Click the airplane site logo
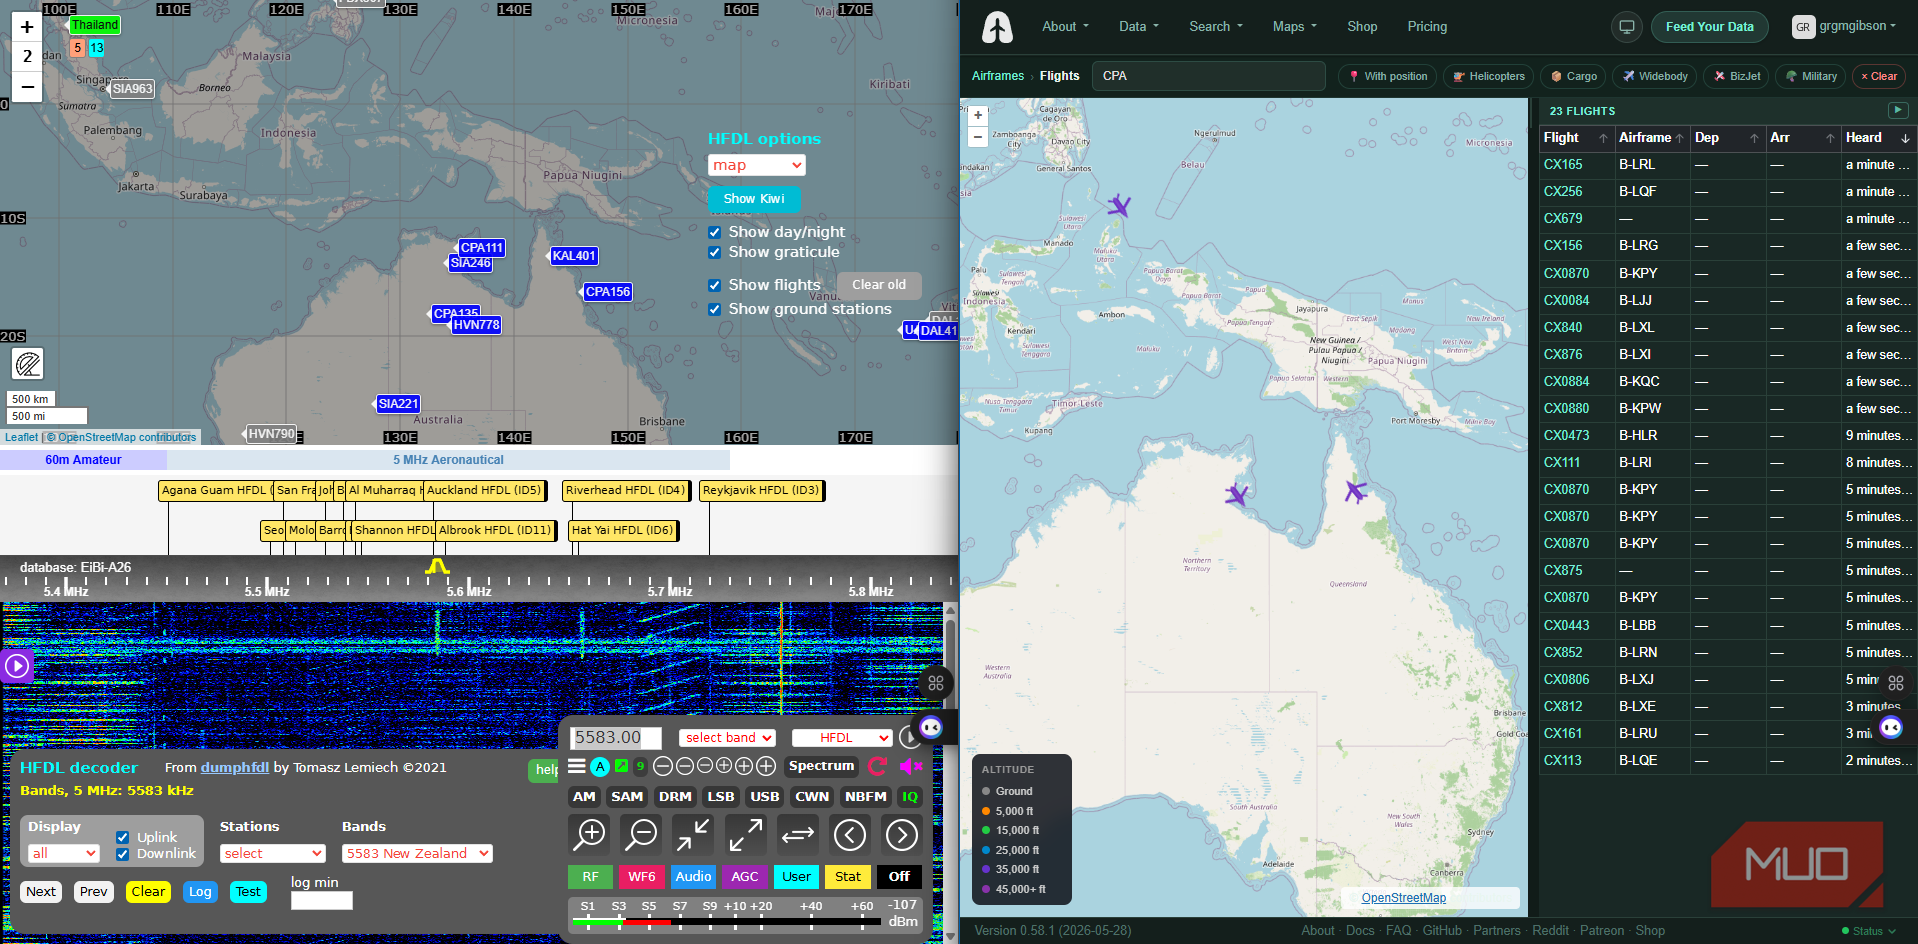This screenshot has width=1918, height=944. point(997,27)
